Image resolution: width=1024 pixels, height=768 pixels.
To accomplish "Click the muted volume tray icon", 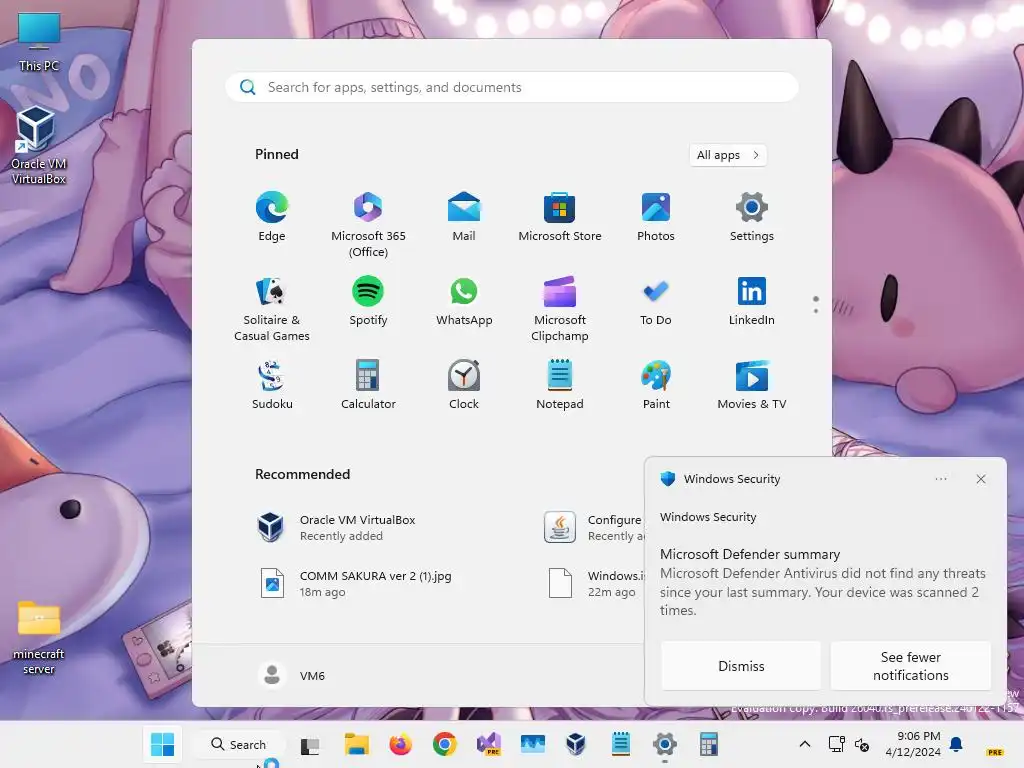I will (862, 744).
